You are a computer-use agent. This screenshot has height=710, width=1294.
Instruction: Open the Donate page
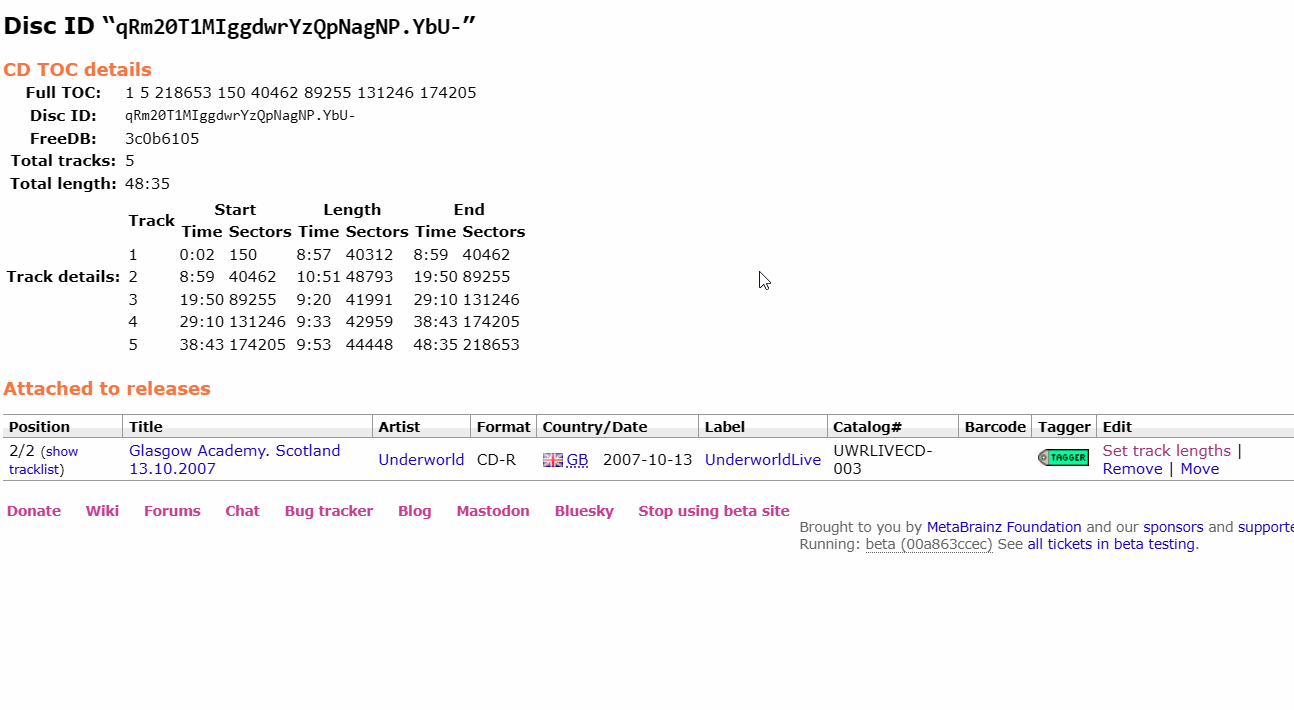(x=33, y=510)
